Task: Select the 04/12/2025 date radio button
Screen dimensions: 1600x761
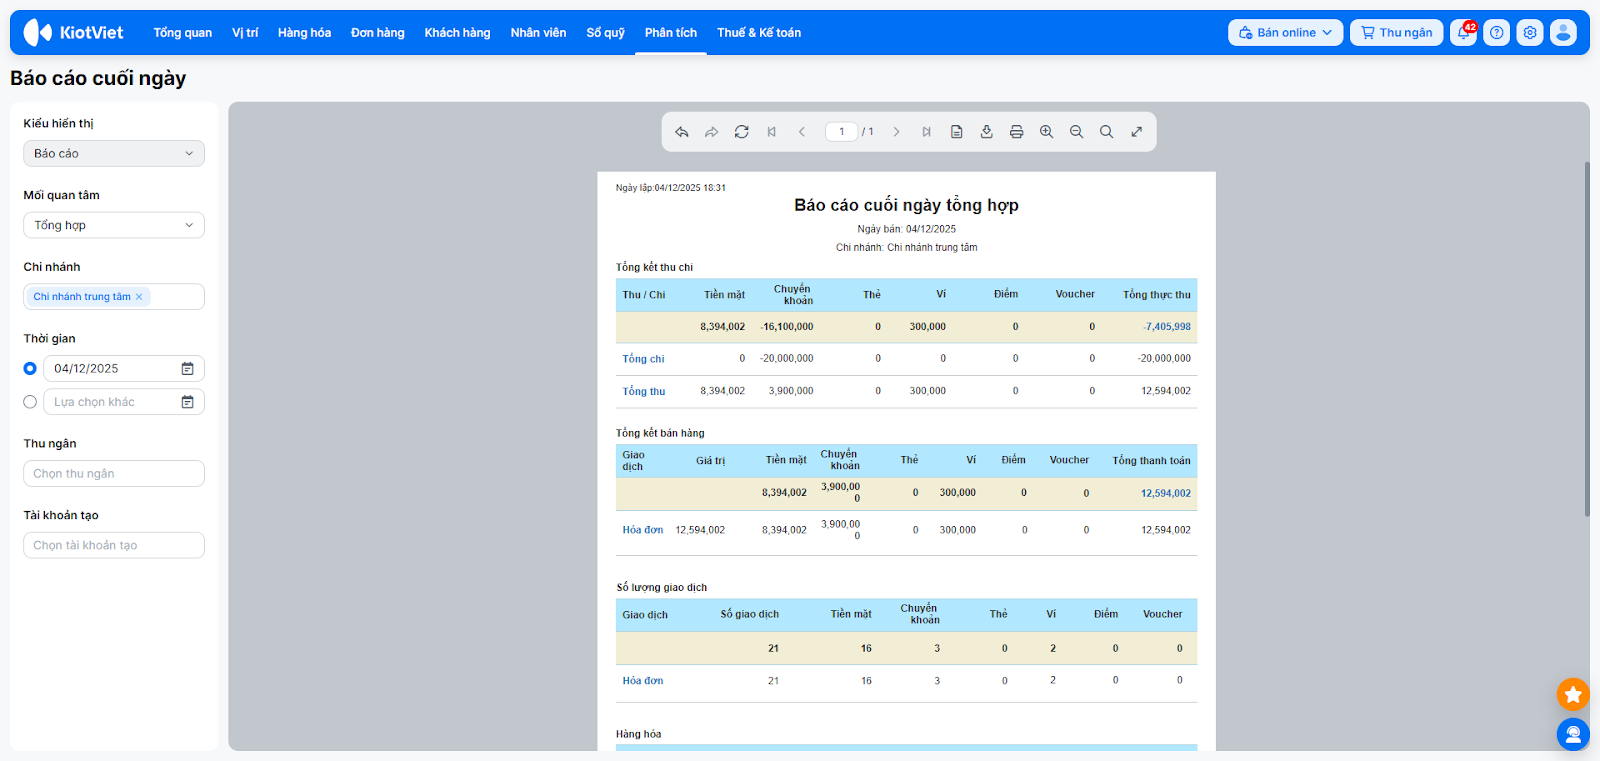Action: click(x=30, y=369)
